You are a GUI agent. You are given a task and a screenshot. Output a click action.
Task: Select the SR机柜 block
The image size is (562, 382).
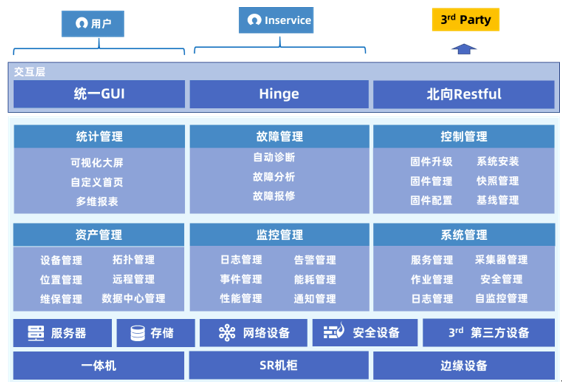[x=279, y=365]
